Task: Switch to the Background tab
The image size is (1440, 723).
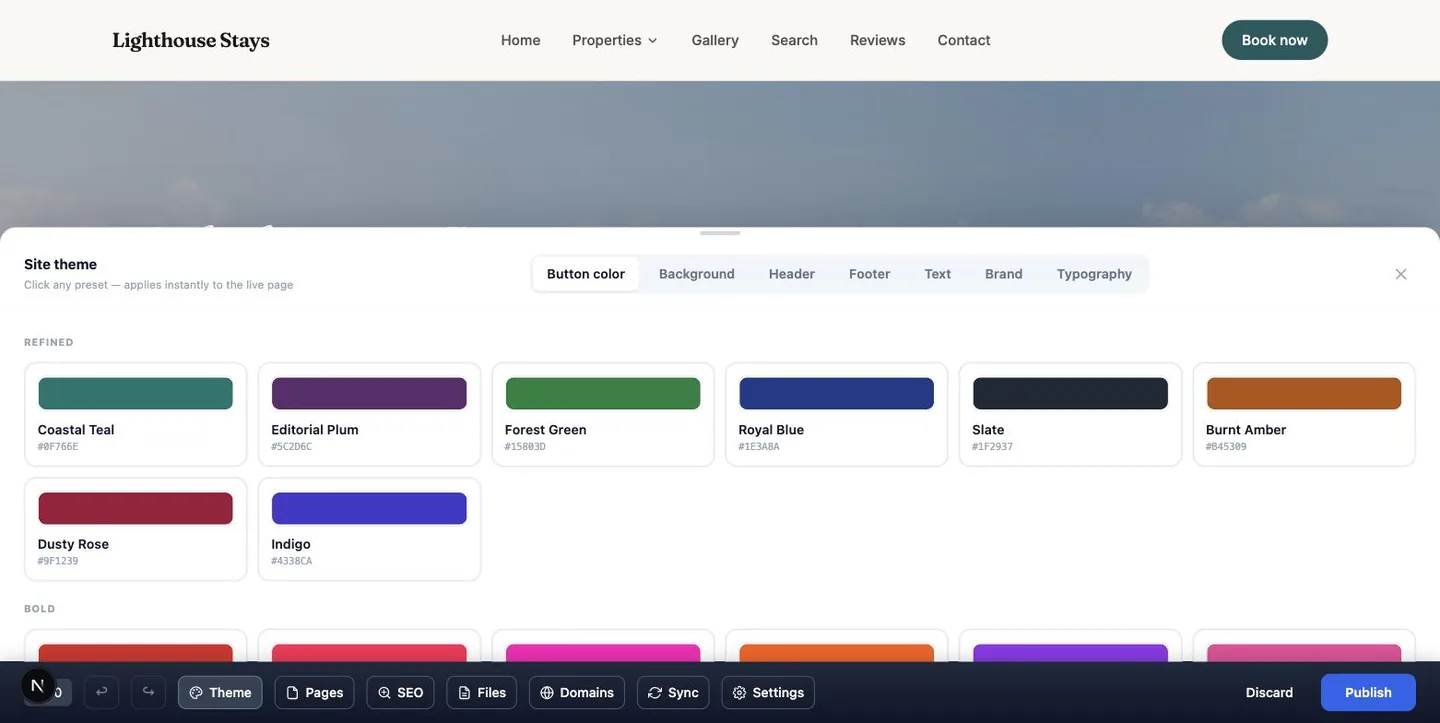Action: tap(697, 274)
